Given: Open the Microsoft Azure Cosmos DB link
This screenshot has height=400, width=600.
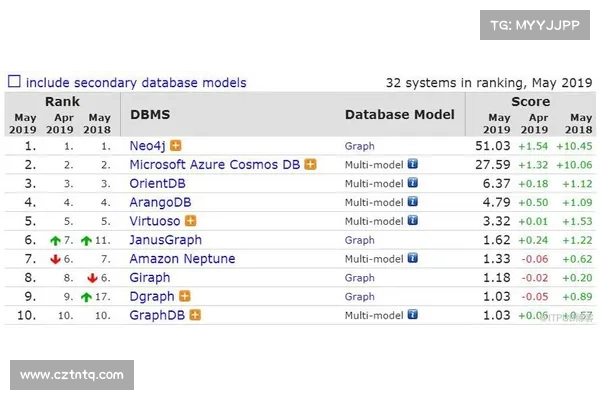Looking at the screenshot, I should (215, 165).
